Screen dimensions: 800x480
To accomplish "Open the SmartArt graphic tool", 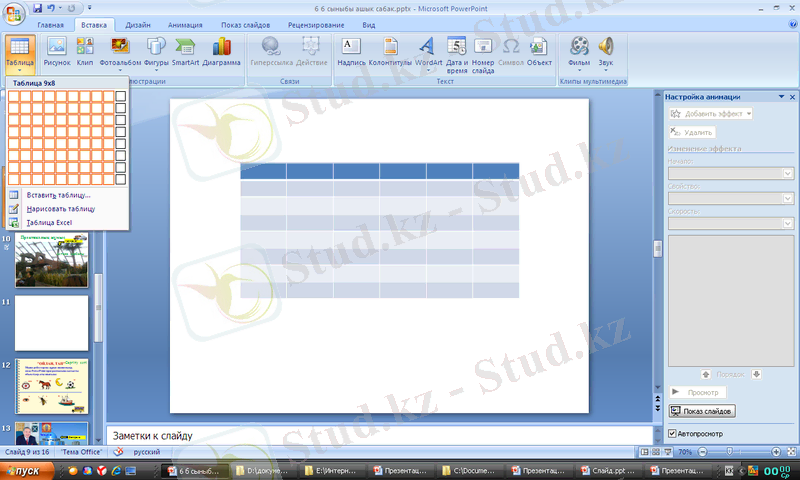I will point(185,51).
